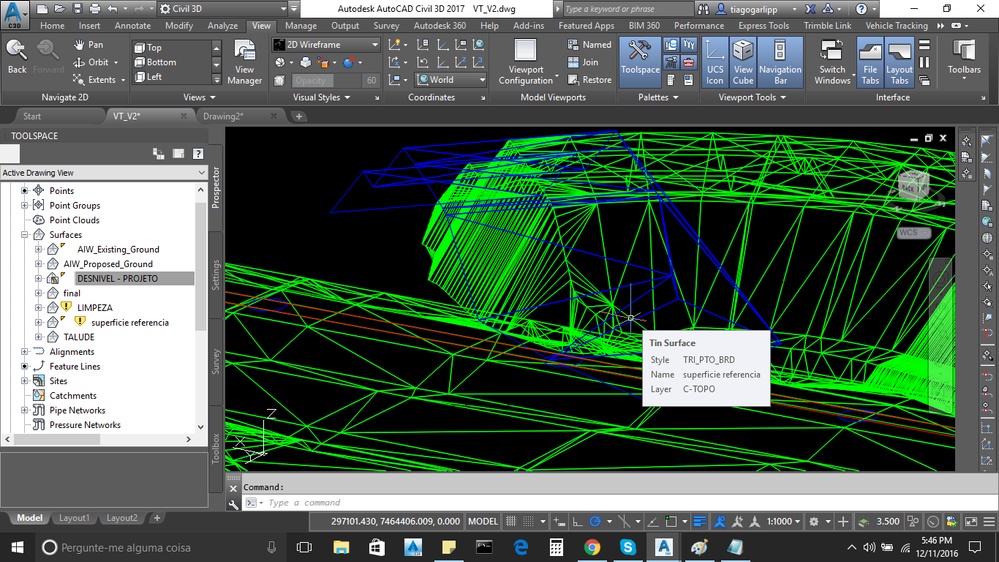Toggle grid display in status bar
999x562 pixels.
pos(511,521)
